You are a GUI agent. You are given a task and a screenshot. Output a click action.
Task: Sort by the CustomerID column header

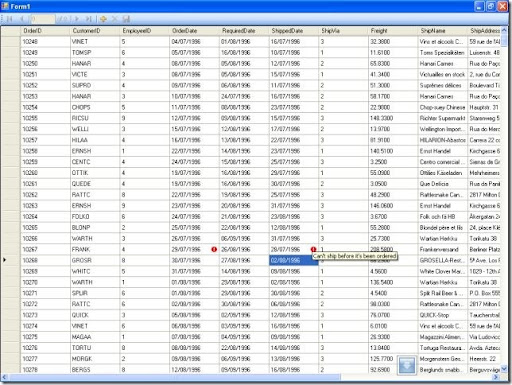click(x=95, y=31)
